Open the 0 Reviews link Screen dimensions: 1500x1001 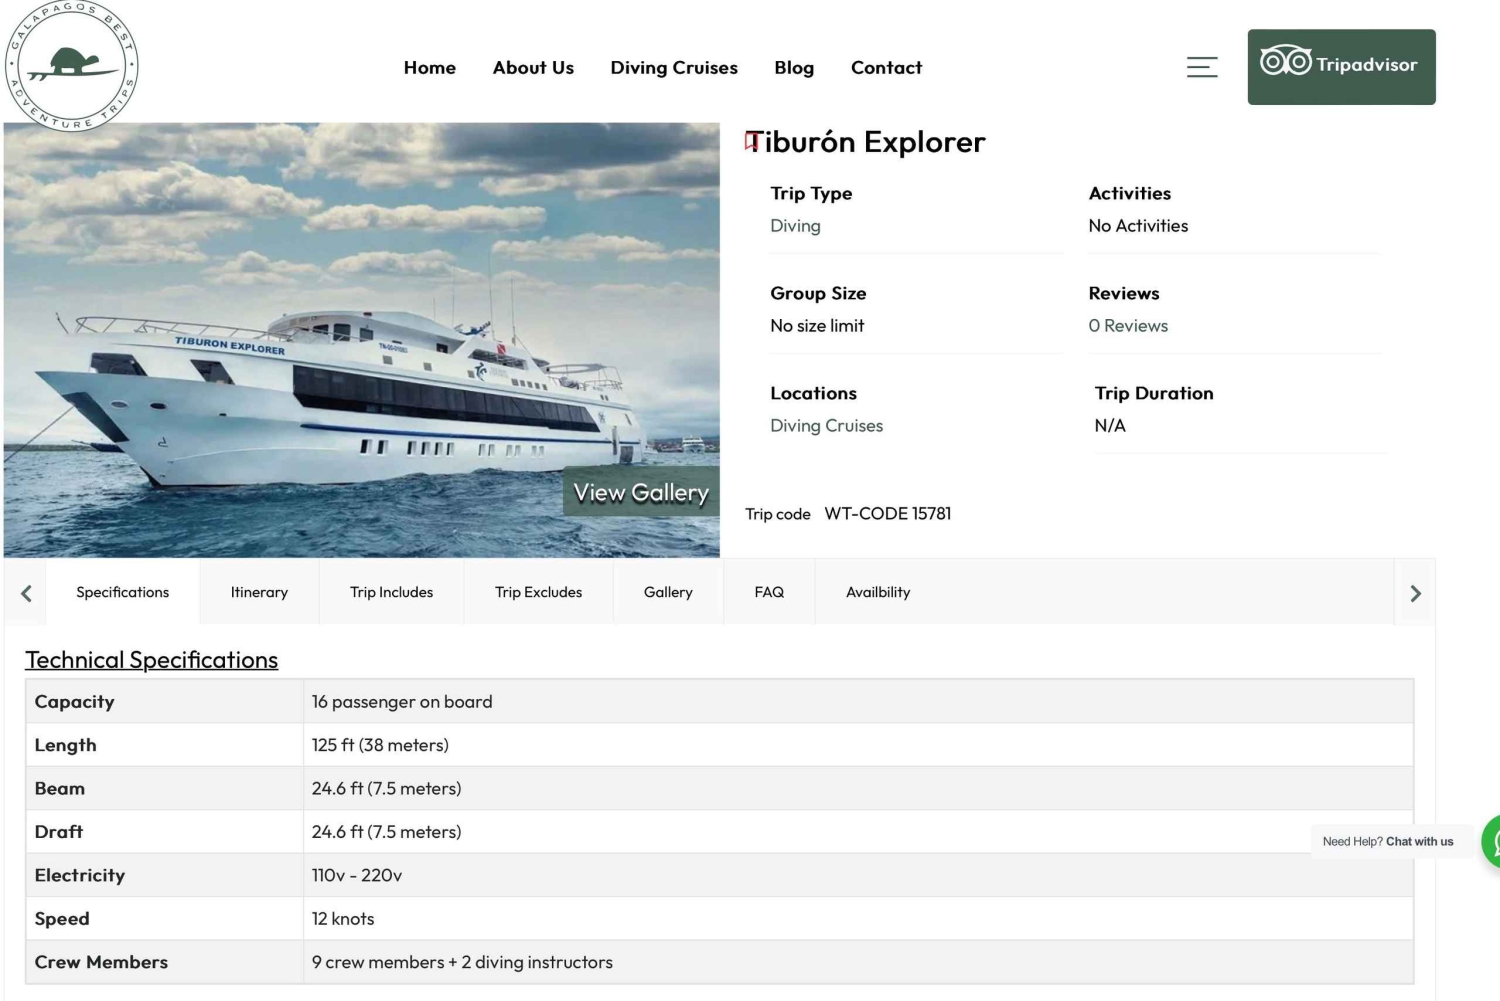tap(1127, 326)
